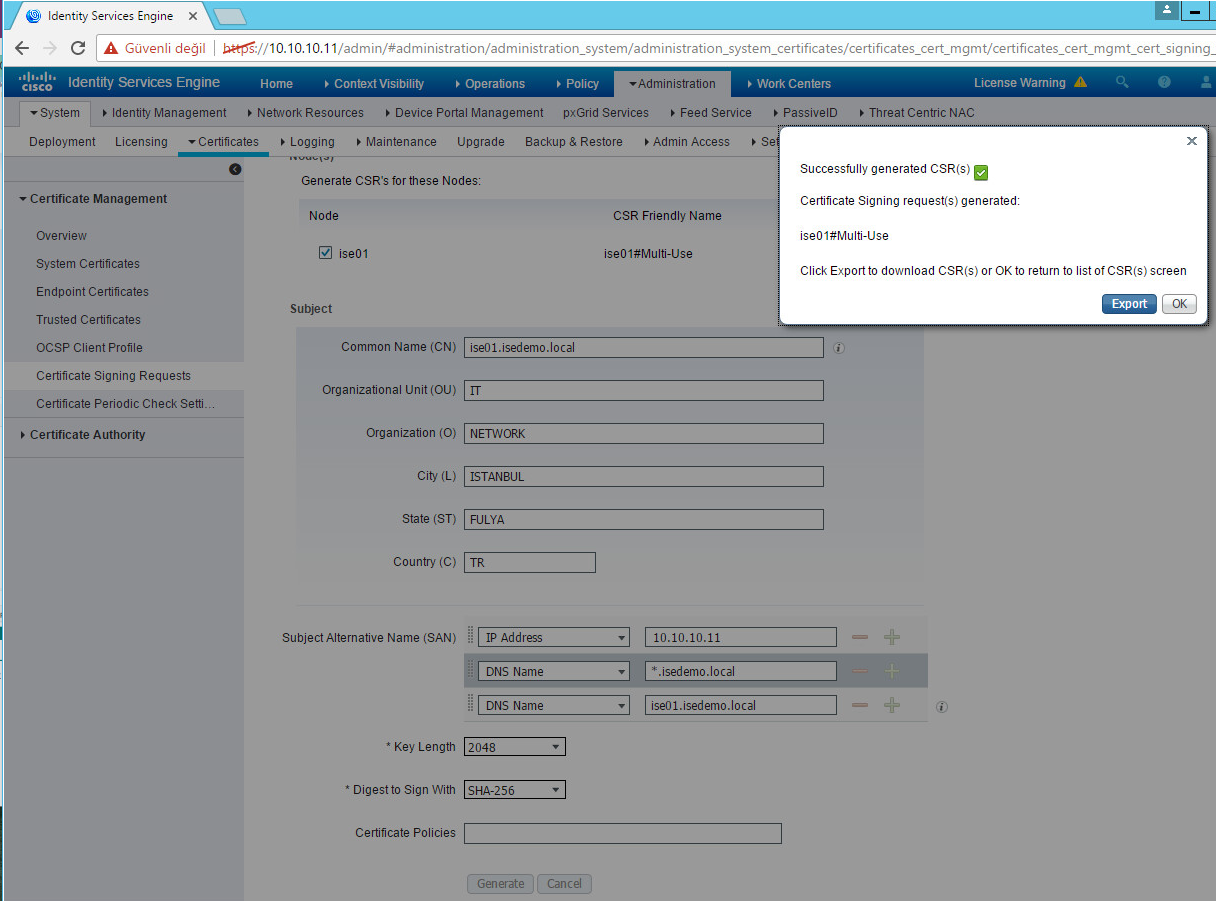Open the Context Visibility menu
Screen dimensions: 1216x901
(373, 84)
